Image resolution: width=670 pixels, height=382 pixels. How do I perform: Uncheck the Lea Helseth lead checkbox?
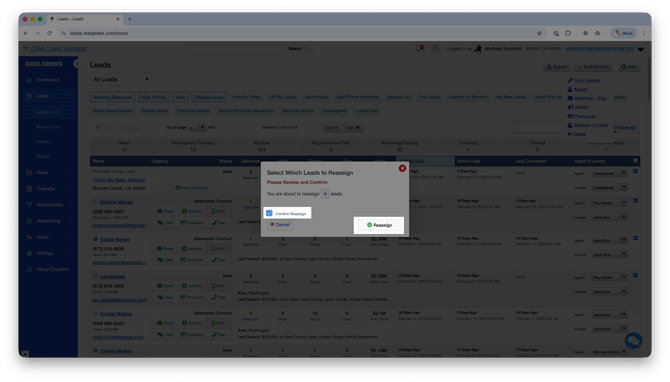coord(635,275)
